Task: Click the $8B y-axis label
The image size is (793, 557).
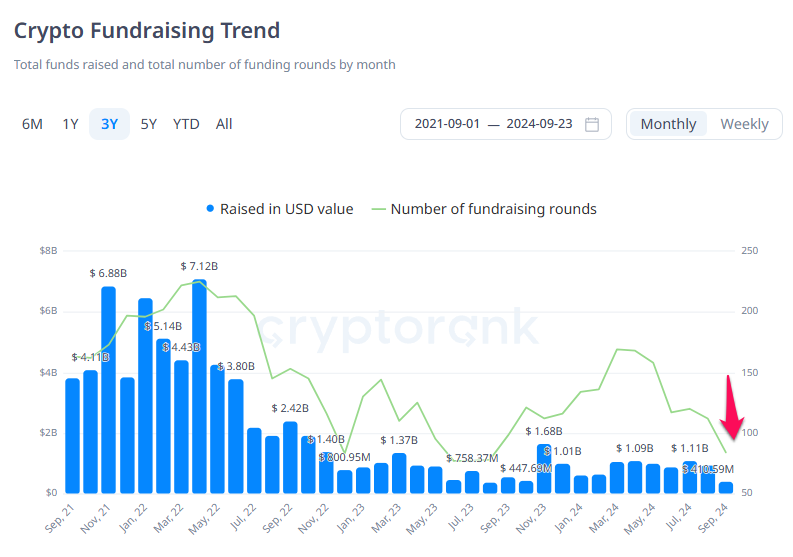Action: tap(49, 250)
